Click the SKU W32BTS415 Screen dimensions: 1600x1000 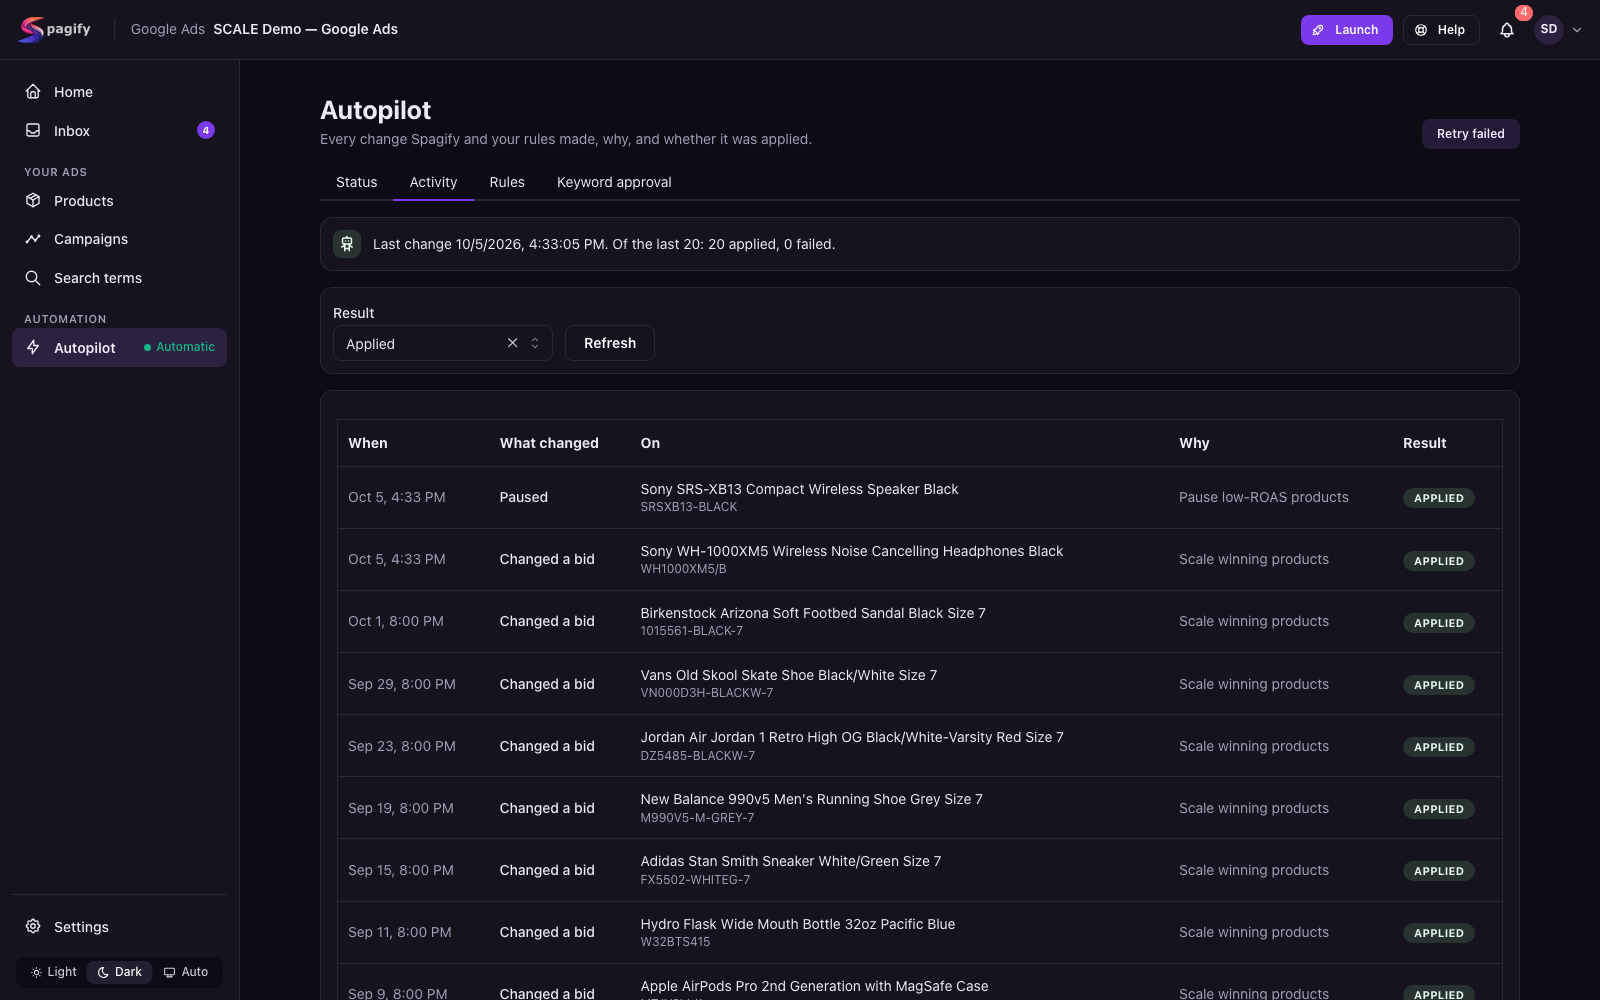click(x=675, y=942)
